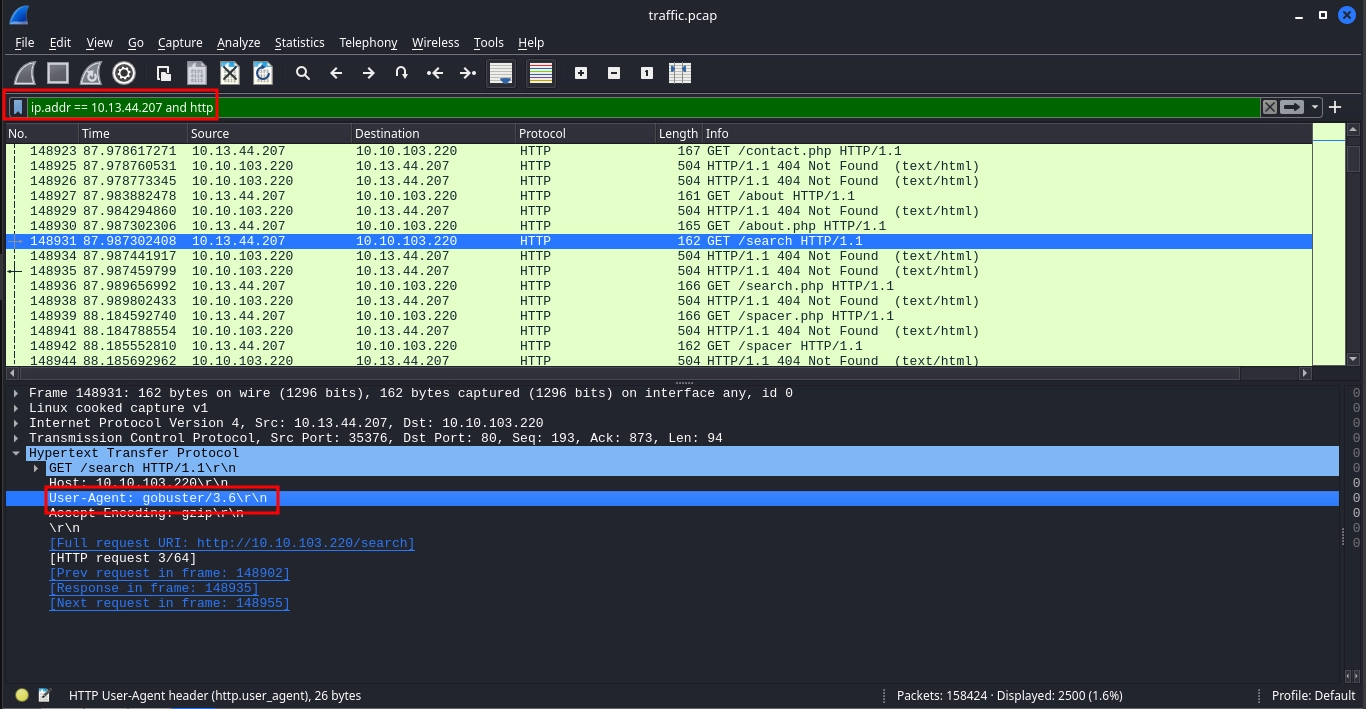Click the reload capture file icon
Viewport: 1366px width, 709px height.
pyautogui.click(x=263, y=73)
